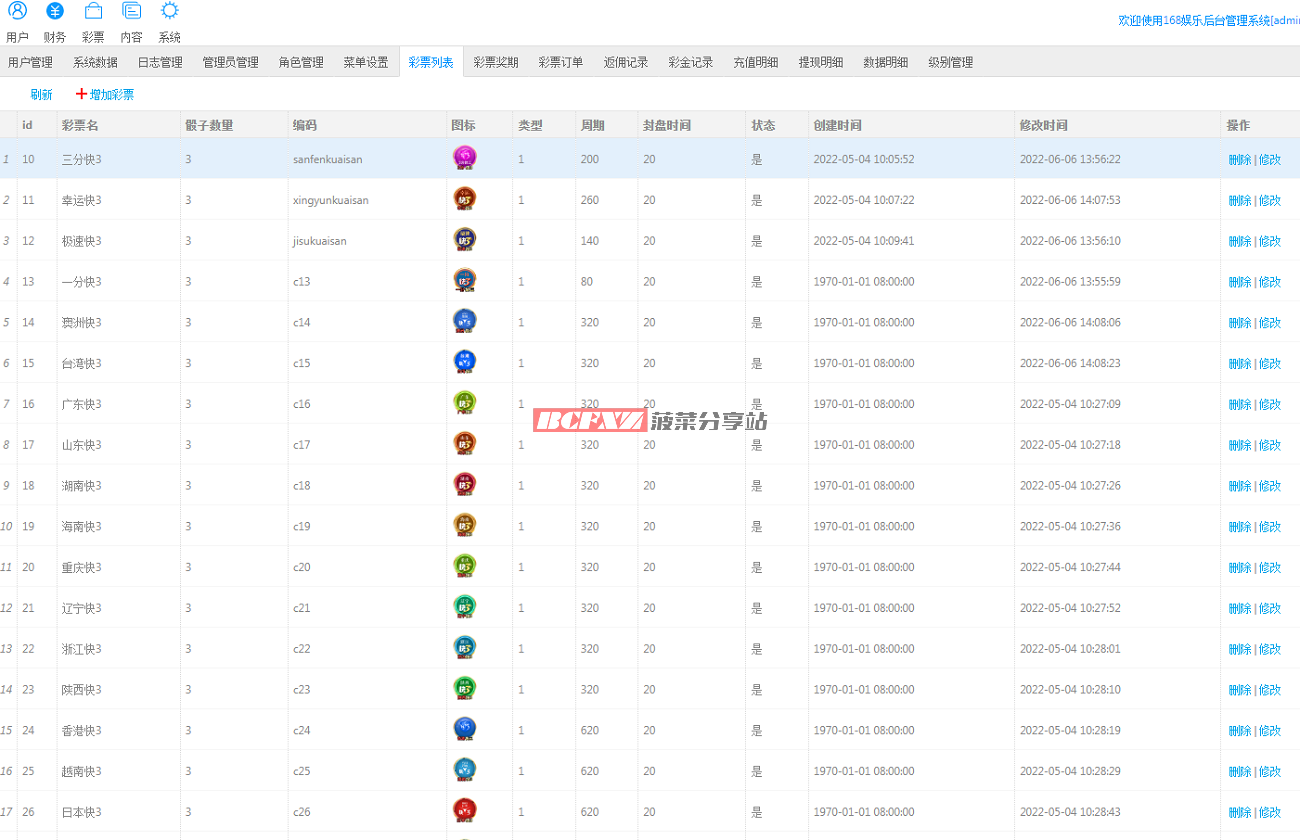Switch to the 彩票奖期 tab
Viewport: 1300px width, 840px height.
(496, 62)
